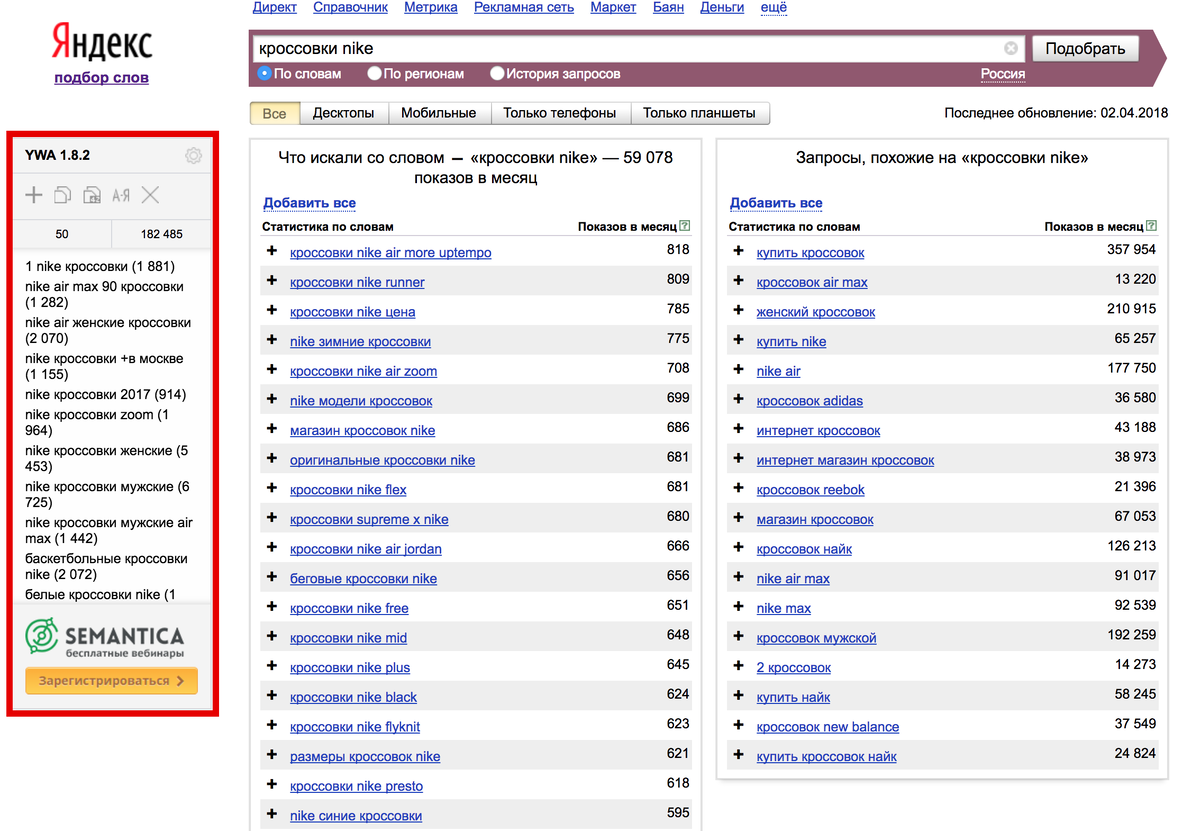1200x831 pixels.
Task: Open the 'оригинальные кроссовки nike' link
Action: click(x=382, y=460)
